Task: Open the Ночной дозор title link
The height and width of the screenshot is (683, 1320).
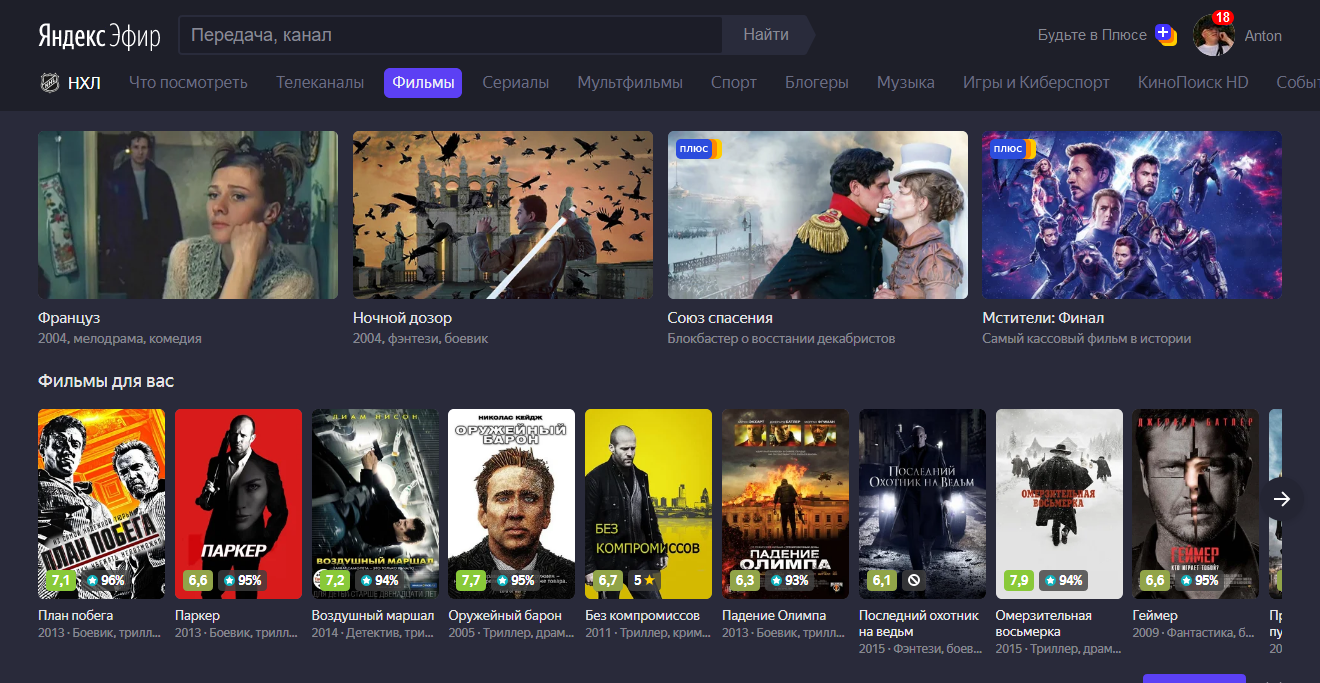Action: (x=402, y=318)
